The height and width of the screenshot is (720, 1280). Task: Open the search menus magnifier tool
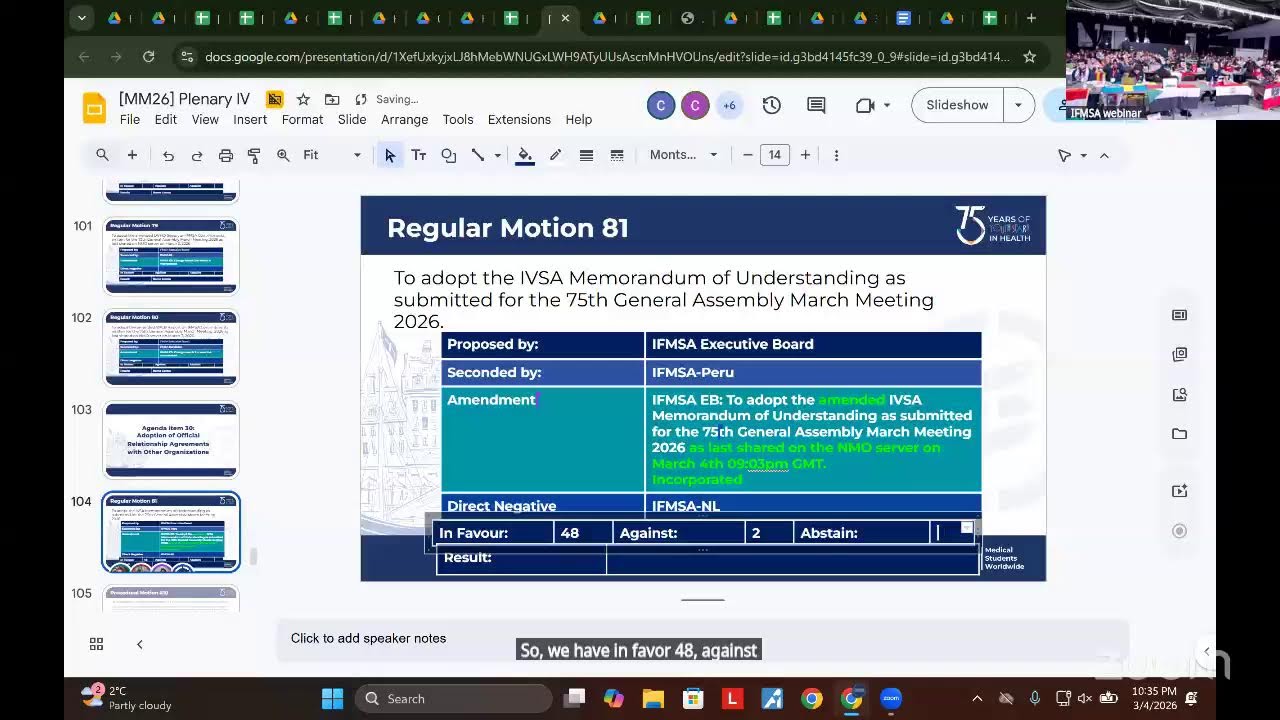pyautogui.click(x=102, y=155)
